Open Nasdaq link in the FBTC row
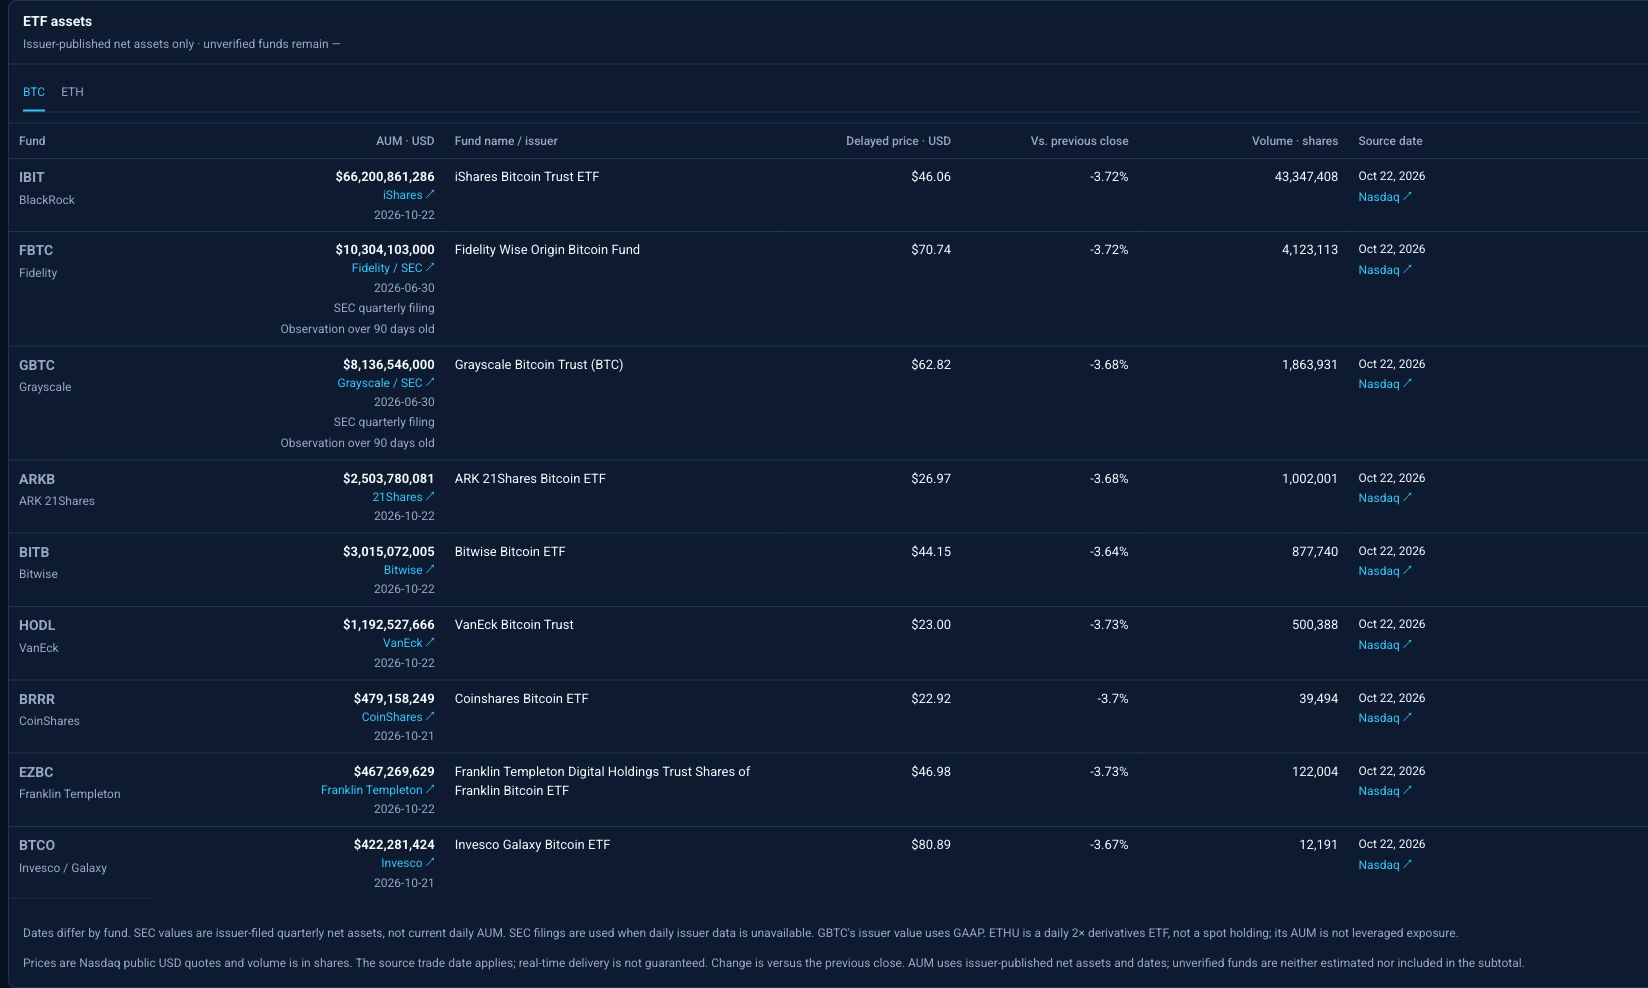The width and height of the screenshot is (1648, 988). [1385, 270]
